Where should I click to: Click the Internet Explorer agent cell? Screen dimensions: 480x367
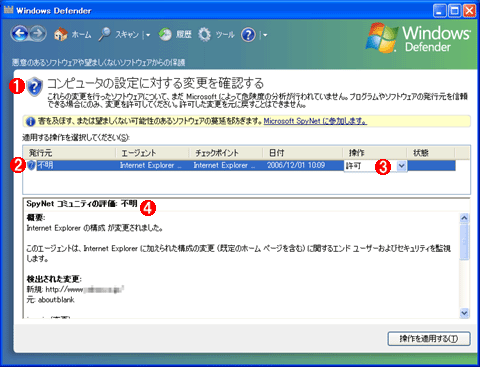[x=151, y=165]
